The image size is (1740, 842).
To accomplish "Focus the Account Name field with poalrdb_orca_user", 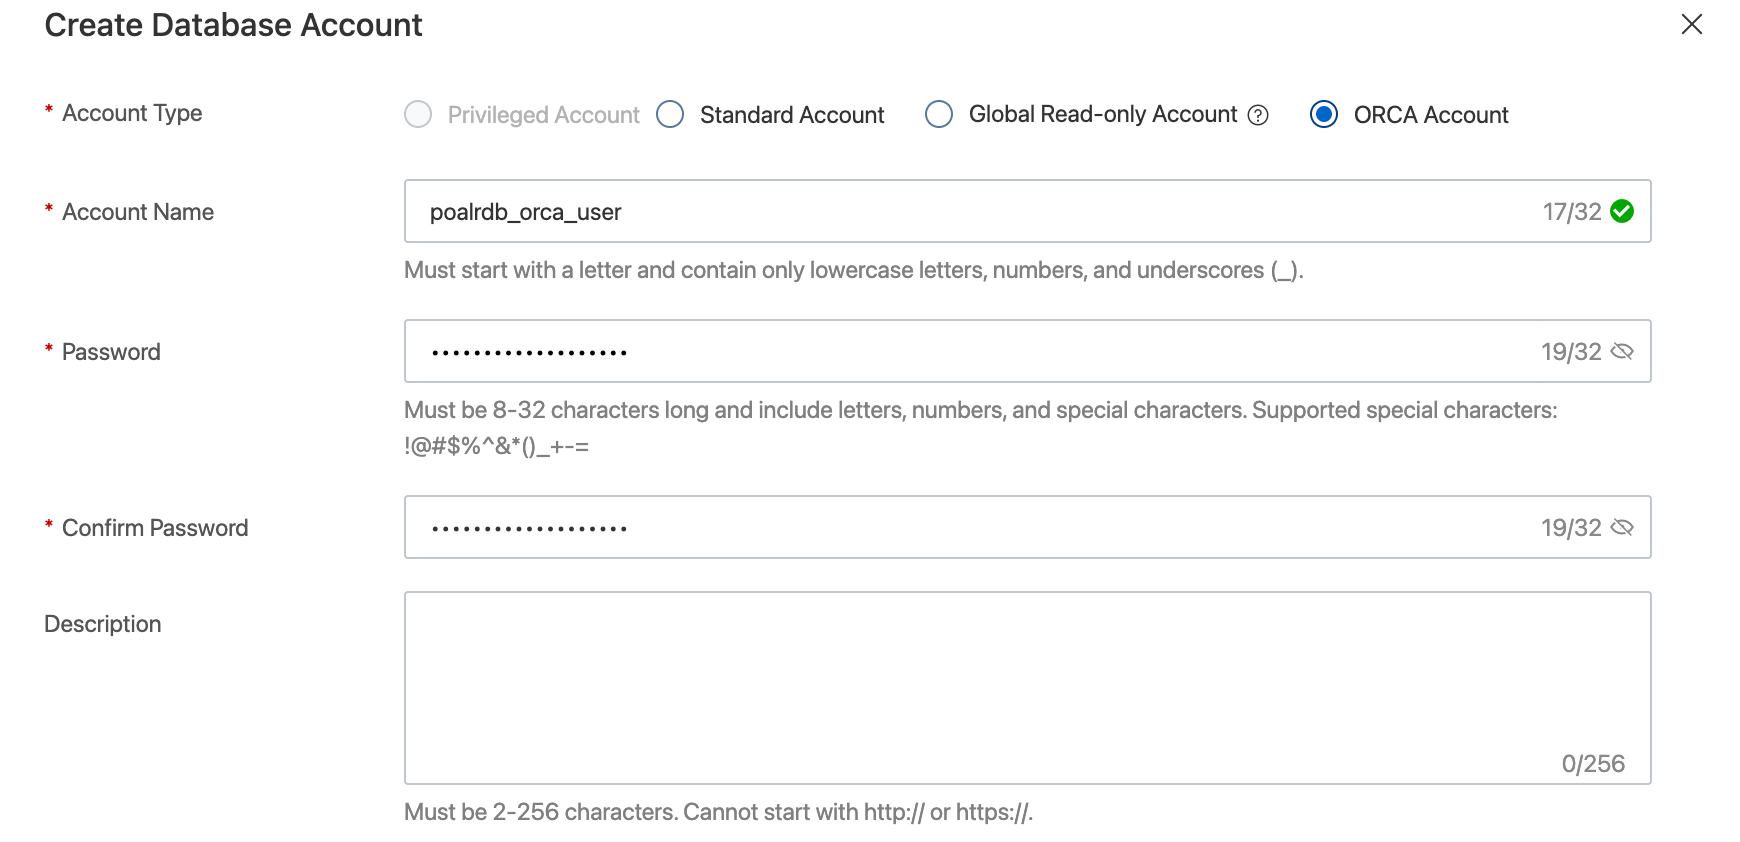I will (900, 211).
